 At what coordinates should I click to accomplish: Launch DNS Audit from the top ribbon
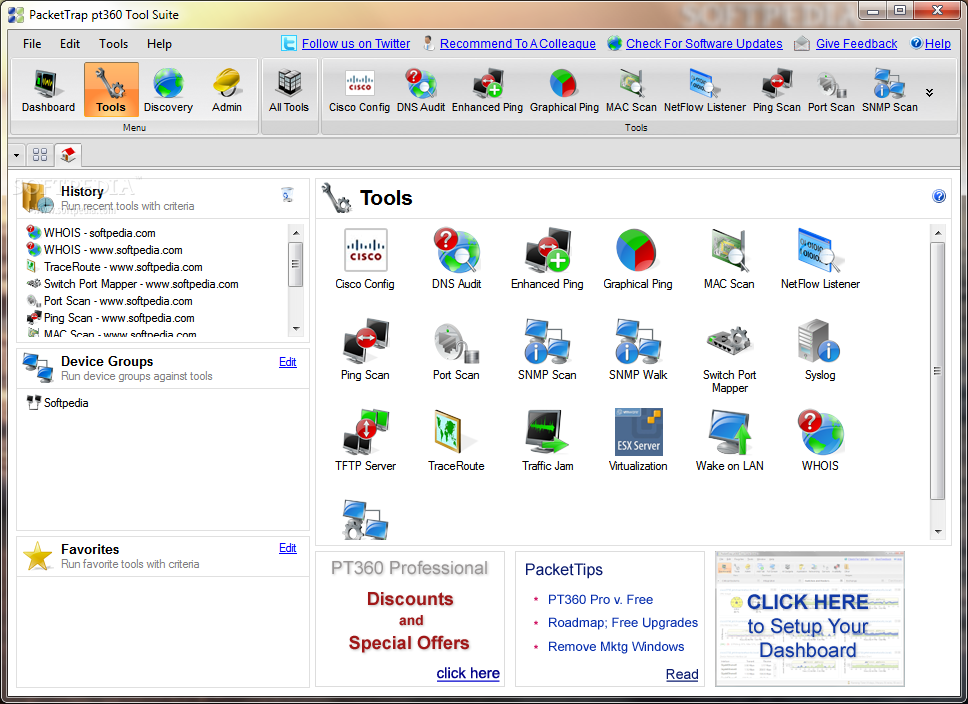pos(420,91)
